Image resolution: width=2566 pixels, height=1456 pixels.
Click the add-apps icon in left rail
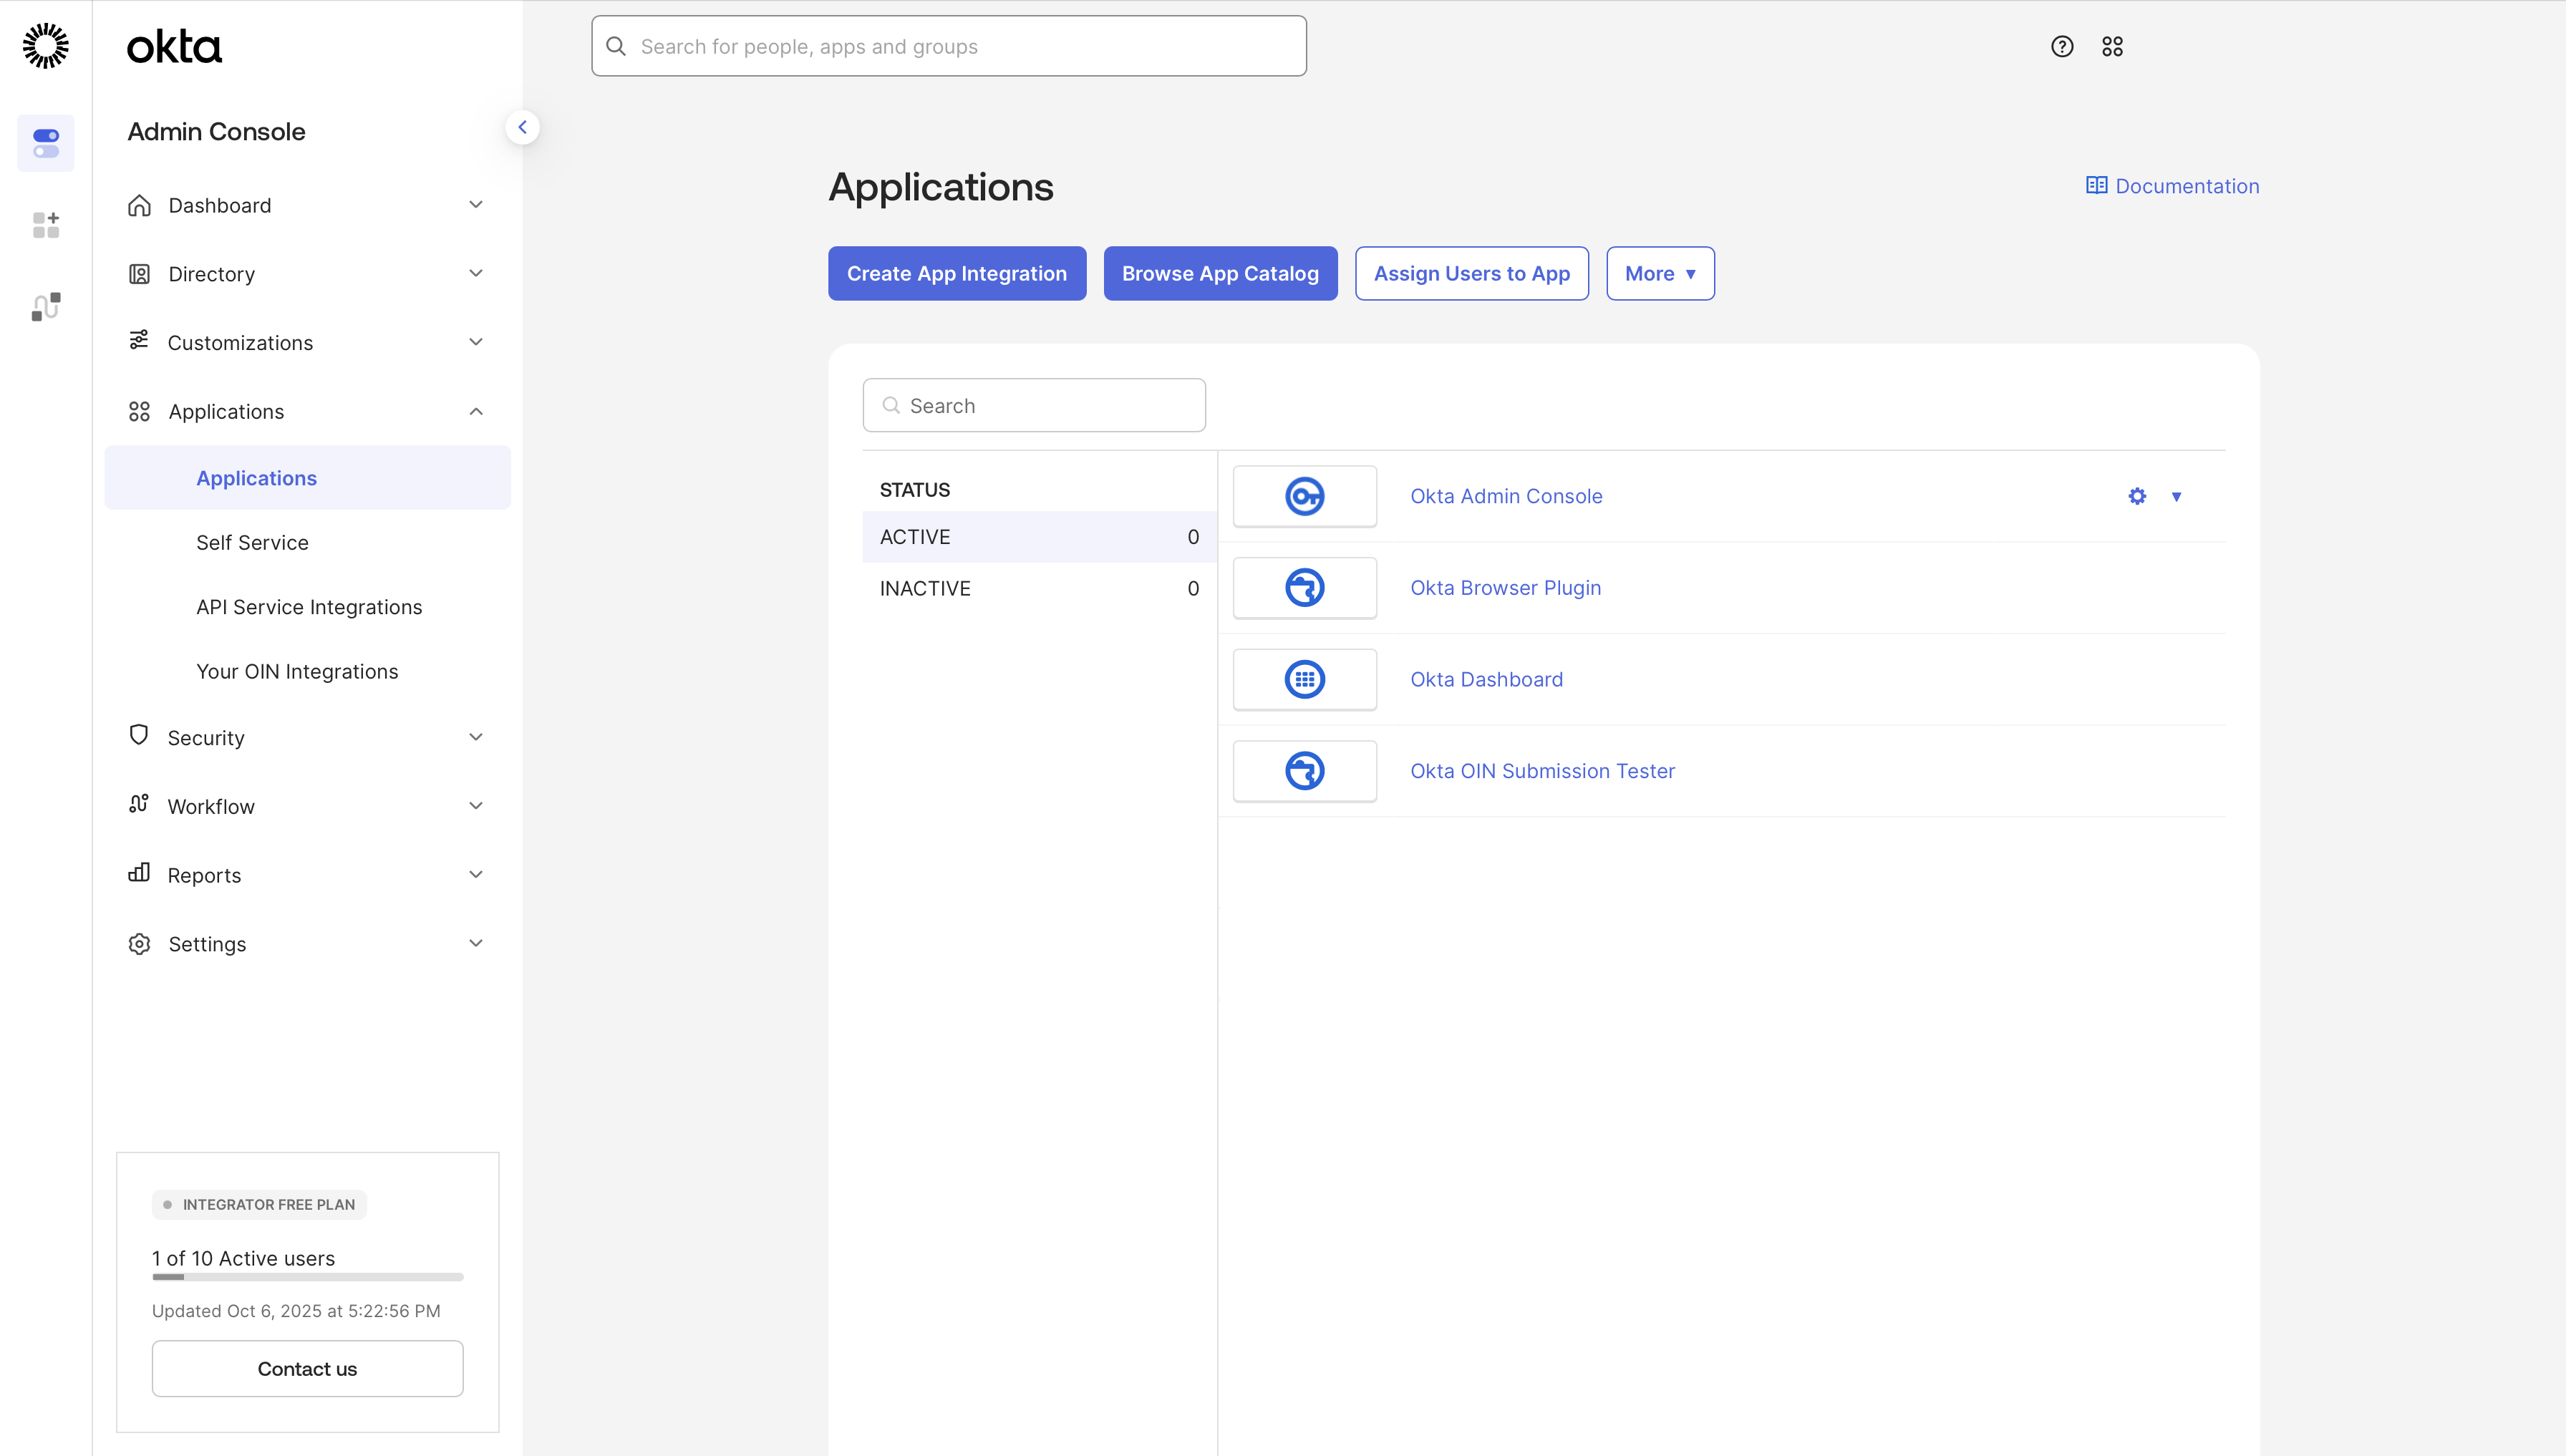click(46, 225)
